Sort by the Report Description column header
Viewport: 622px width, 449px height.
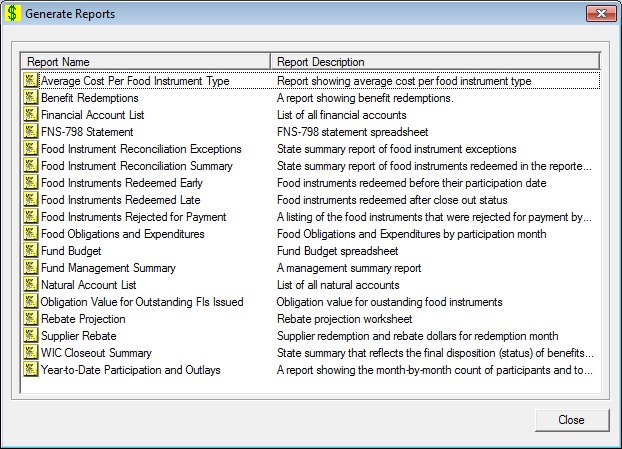point(435,62)
